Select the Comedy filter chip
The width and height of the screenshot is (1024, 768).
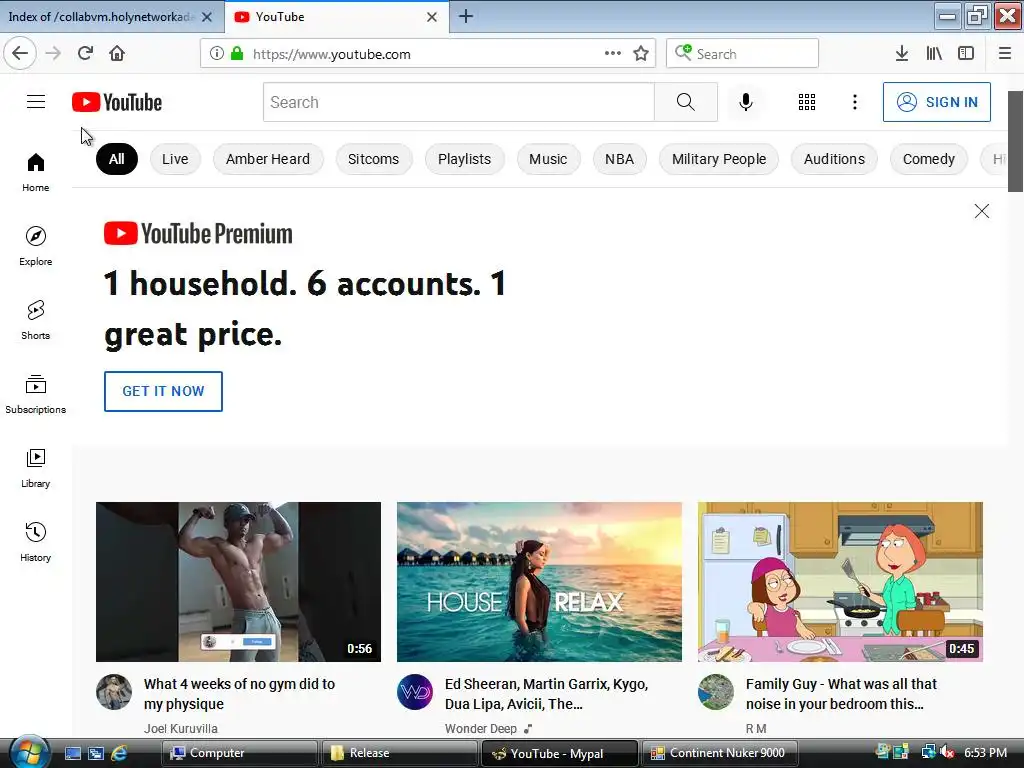[x=929, y=159]
